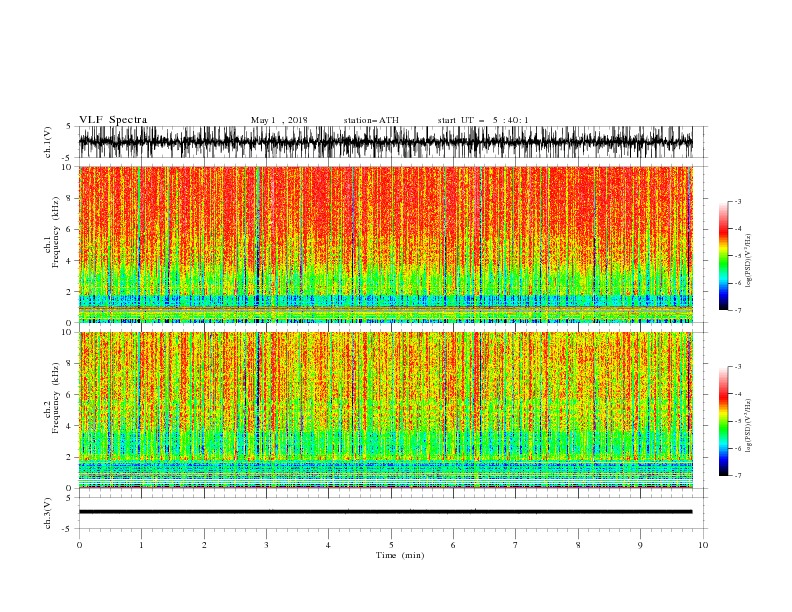This screenshot has height=612, width=792.
Task: Select the "start UT = 5 :40: 1" text
Action: tap(482, 120)
